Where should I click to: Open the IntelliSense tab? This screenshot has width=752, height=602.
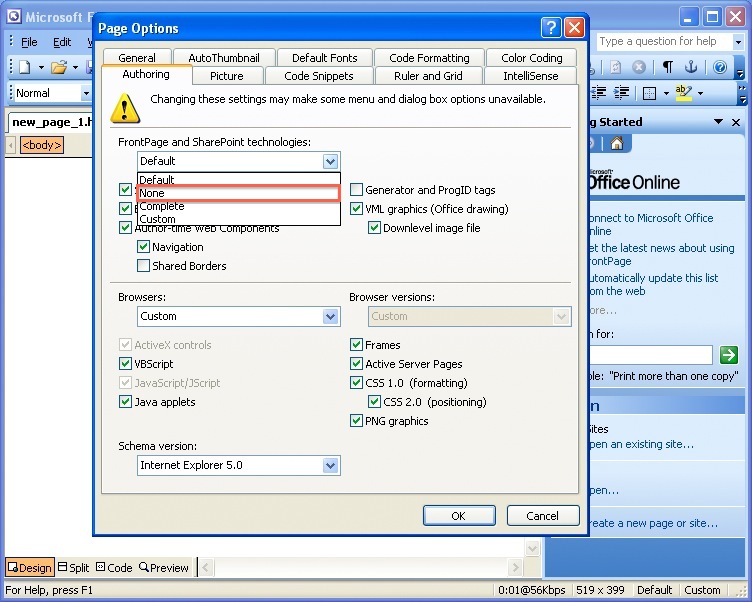click(531, 76)
